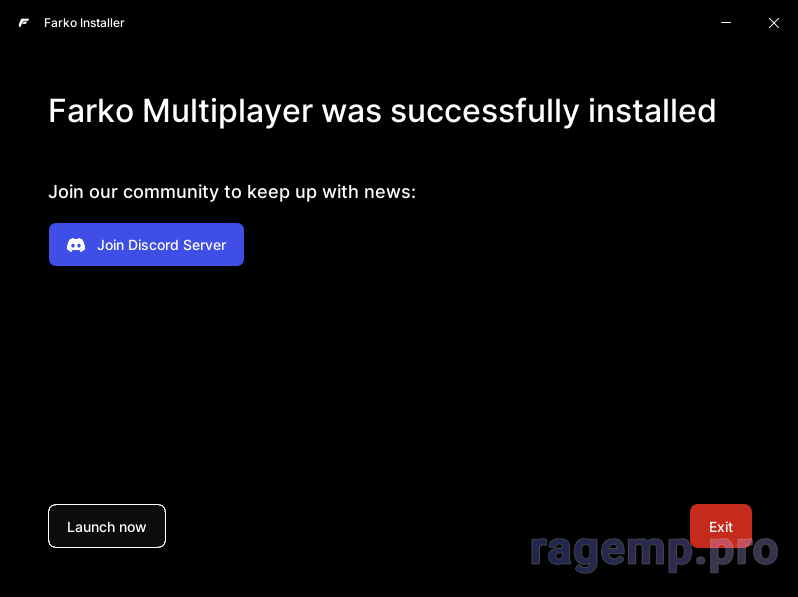Close the Farko Installer window

click(774, 23)
